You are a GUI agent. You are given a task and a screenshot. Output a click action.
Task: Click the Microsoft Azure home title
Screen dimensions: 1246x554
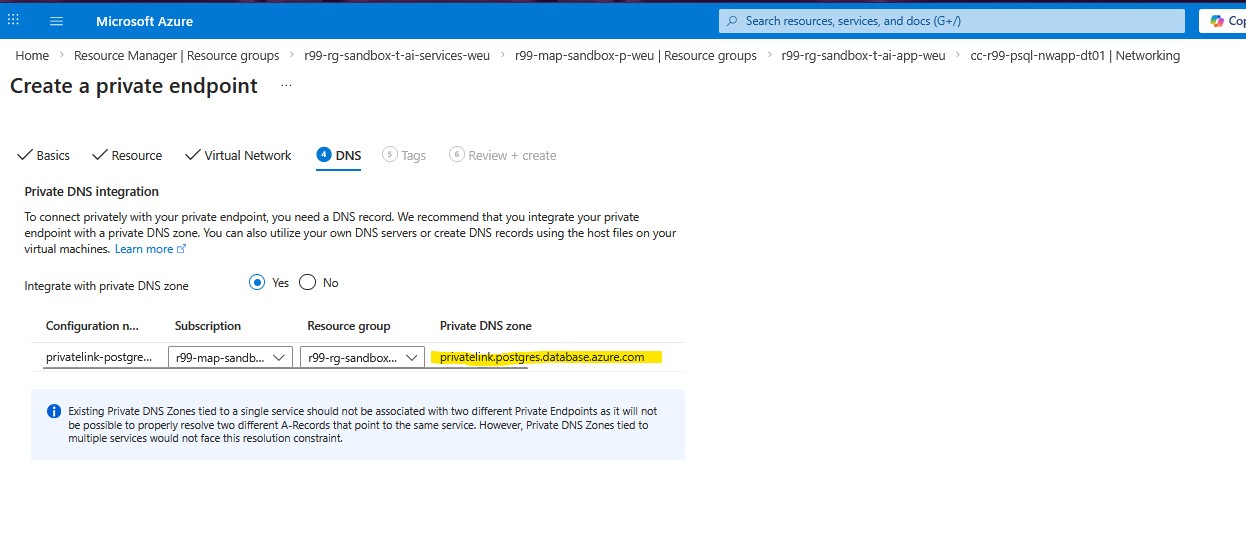[x=145, y=21]
